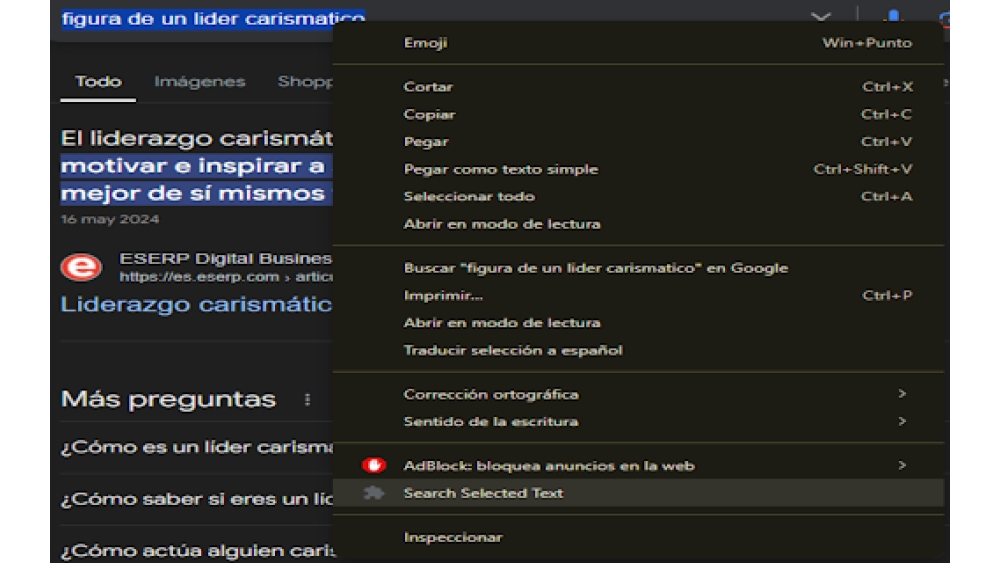Open the Más preguntas three-dot options

[307, 399]
